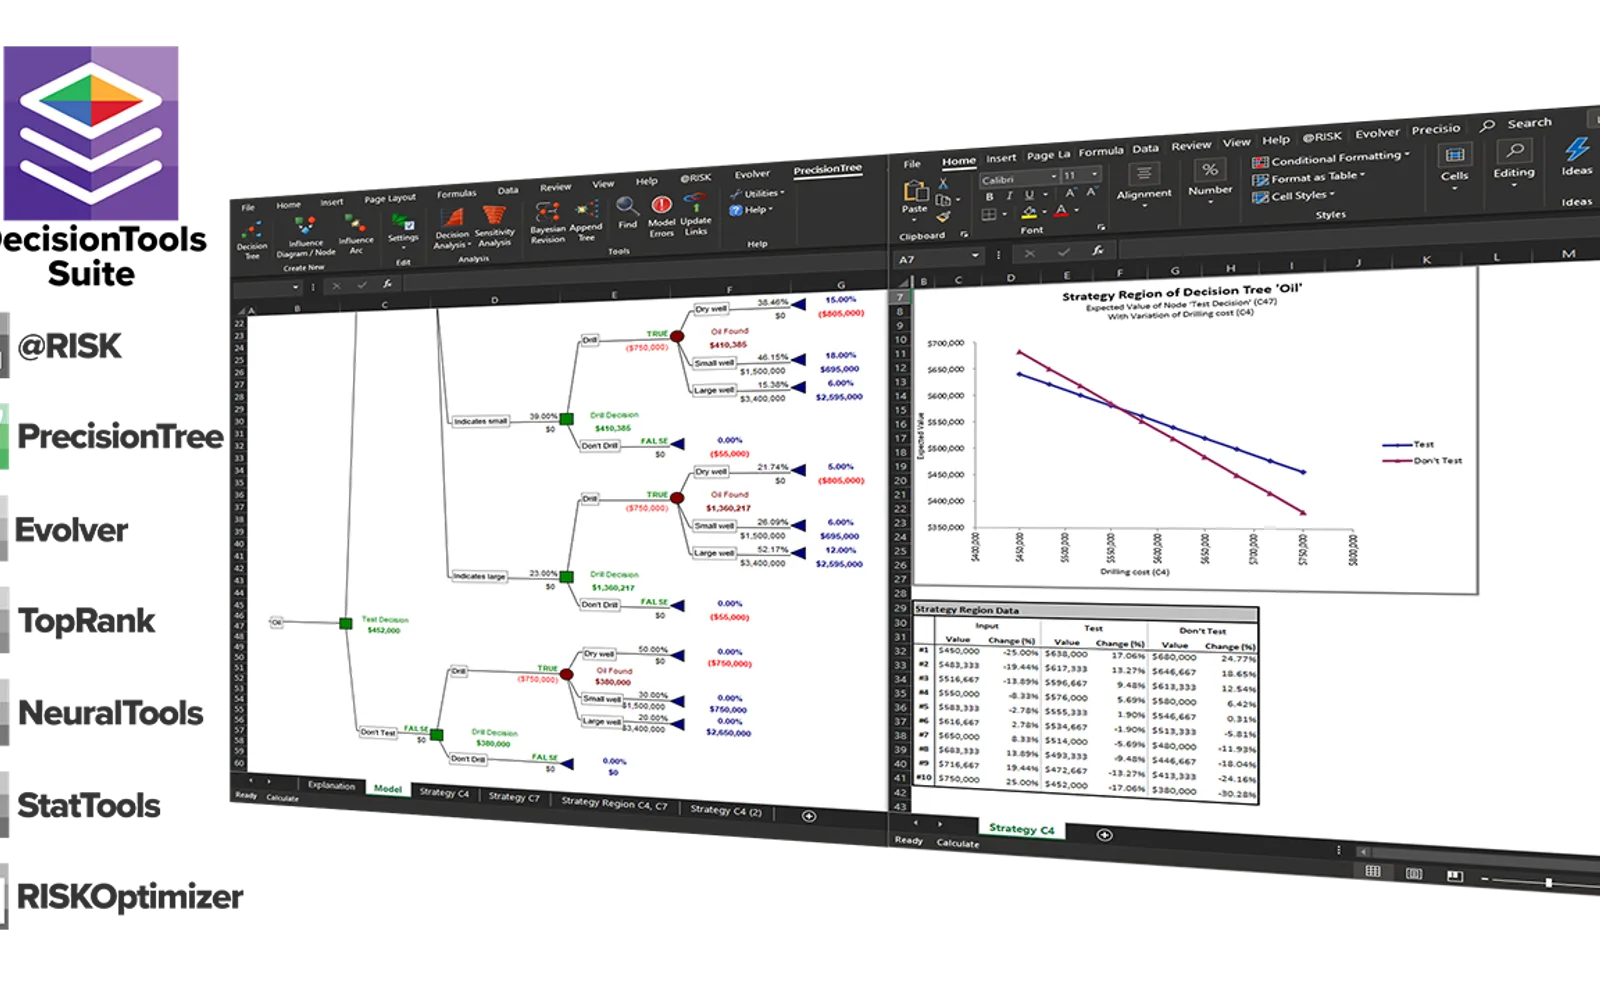This screenshot has width=1600, height=1000.
Task: Open Cell Styles menu
Action: [1293, 196]
